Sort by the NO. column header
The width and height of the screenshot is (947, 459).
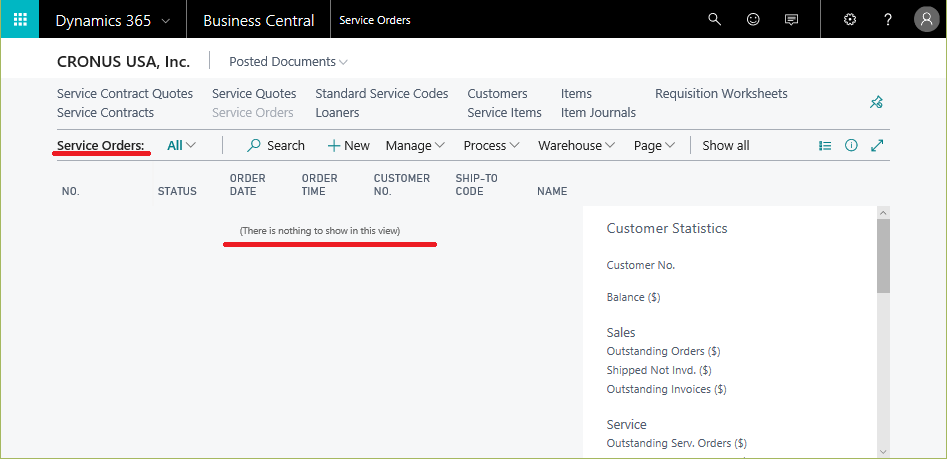coord(71,191)
